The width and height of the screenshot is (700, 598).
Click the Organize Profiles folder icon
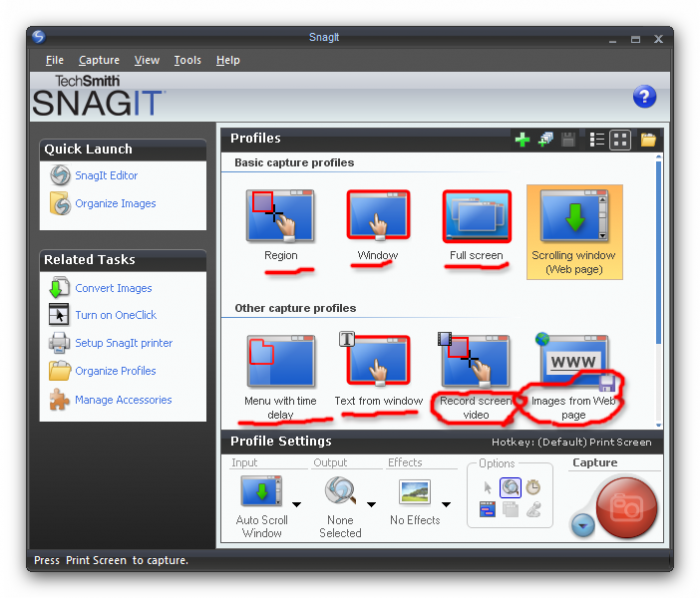[59, 371]
